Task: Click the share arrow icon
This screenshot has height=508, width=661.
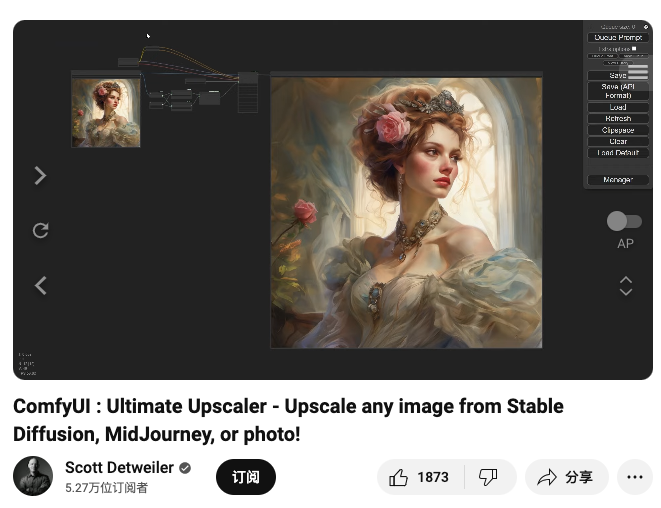Action: 547,477
